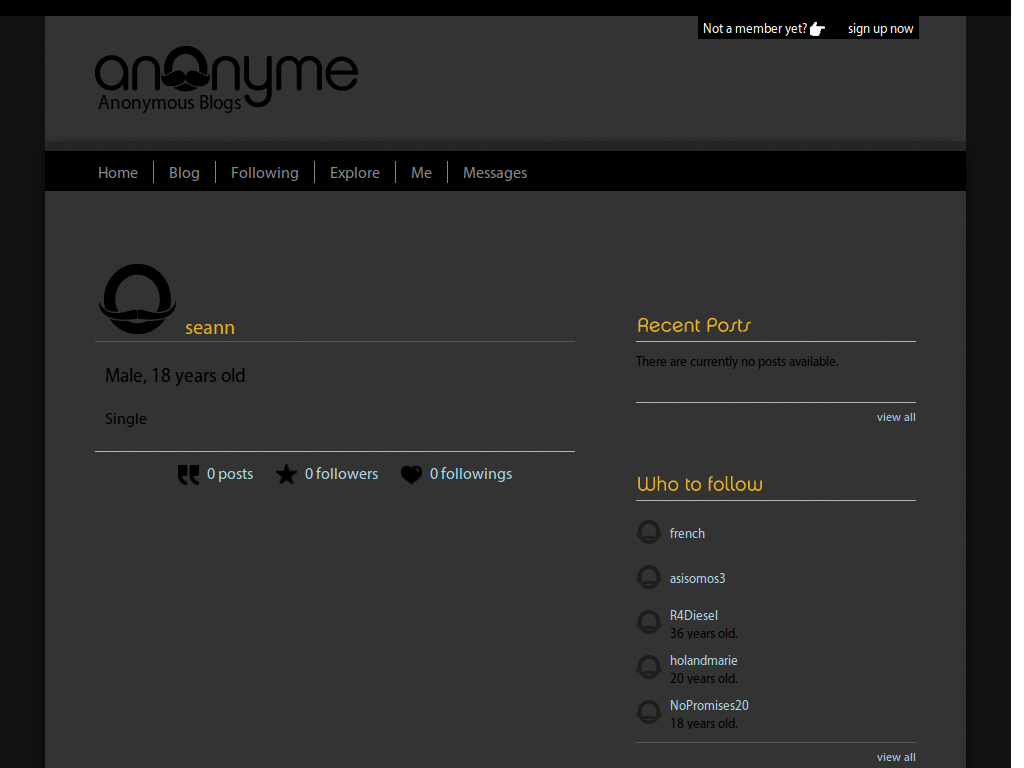The width and height of the screenshot is (1024, 768).
Task: Open the Me profile page
Action: coord(421,172)
